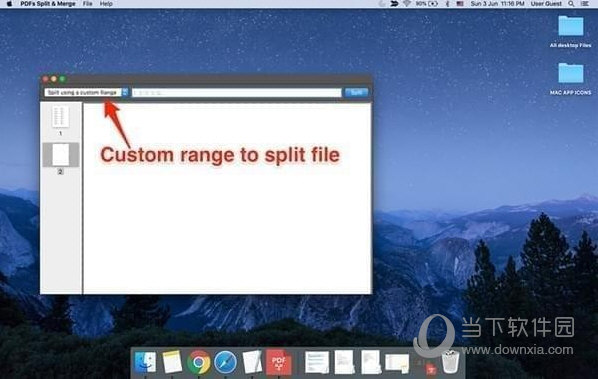Open the small red PDF file beside Trash
The width and height of the screenshot is (598, 379).
(431, 369)
